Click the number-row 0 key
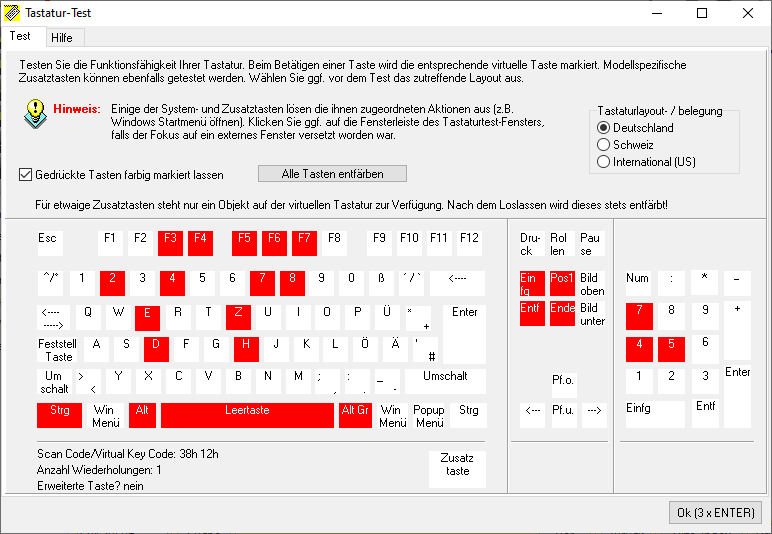The width and height of the screenshot is (772, 534). [351, 283]
